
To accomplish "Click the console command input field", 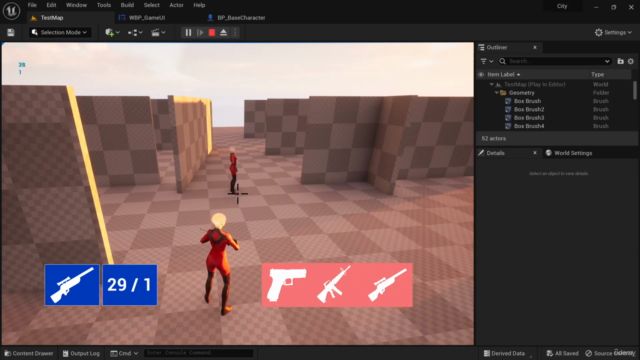I will pos(198,353).
